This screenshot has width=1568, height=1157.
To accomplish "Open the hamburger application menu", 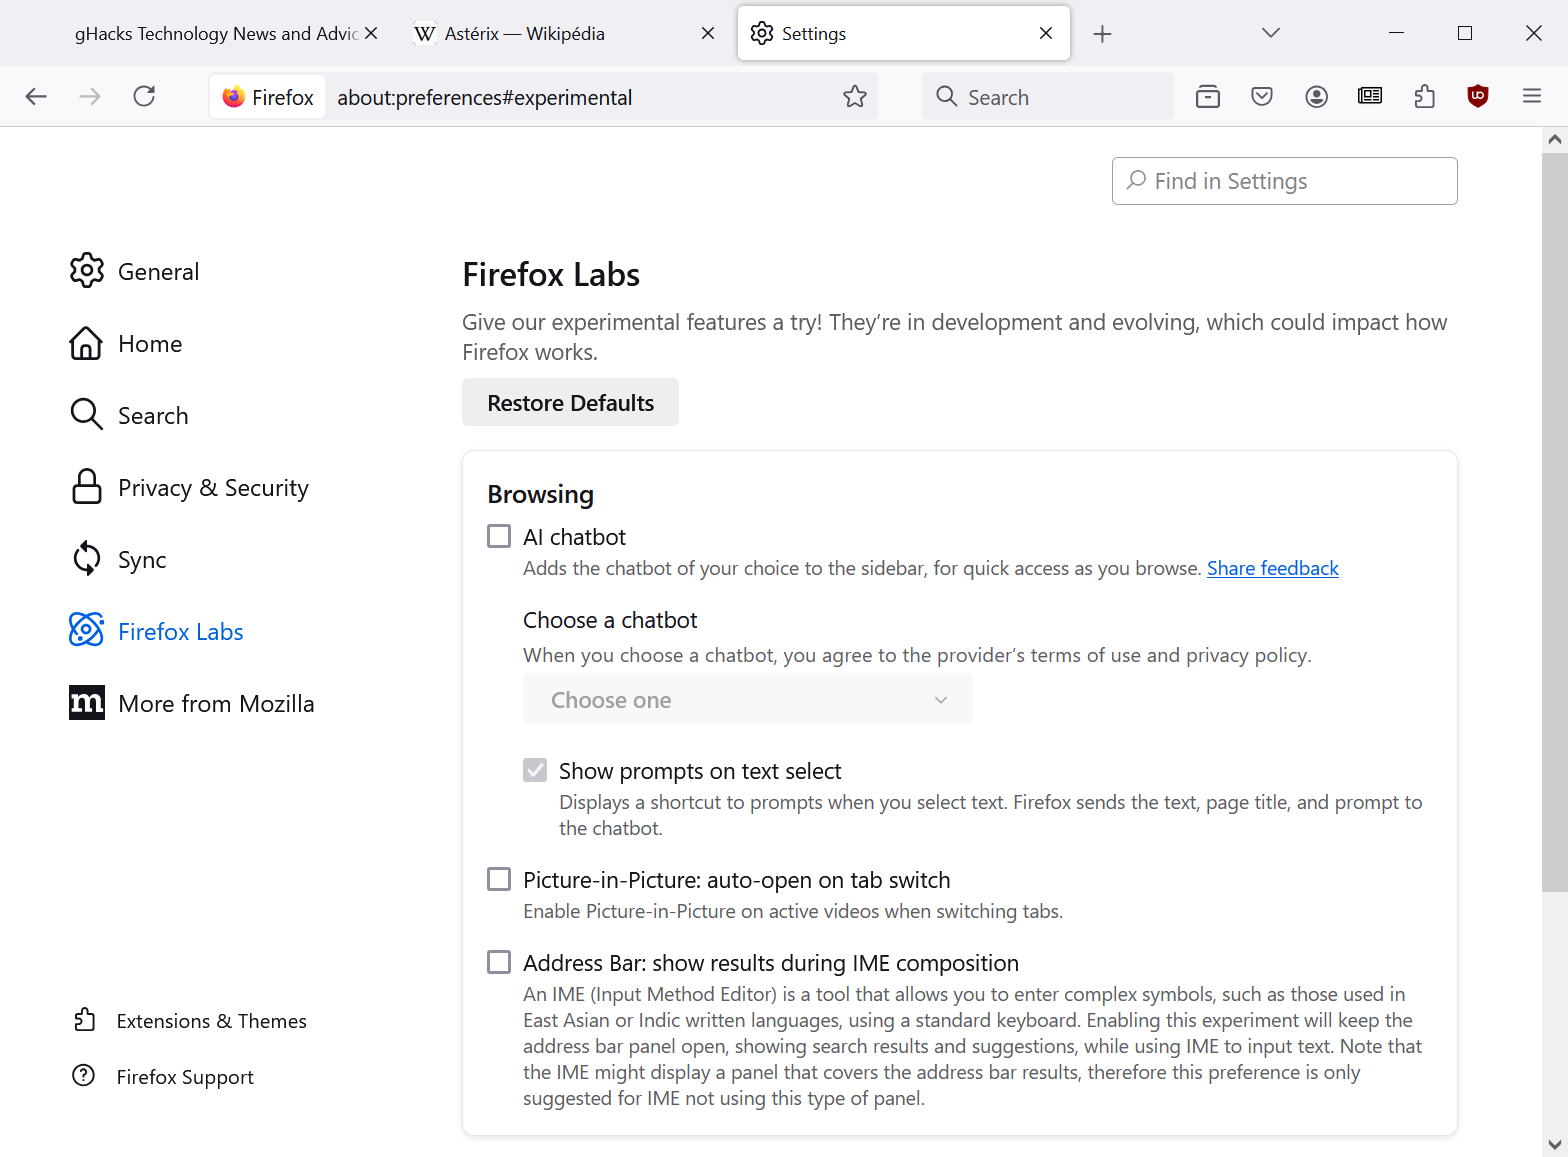I will [x=1531, y=96].
